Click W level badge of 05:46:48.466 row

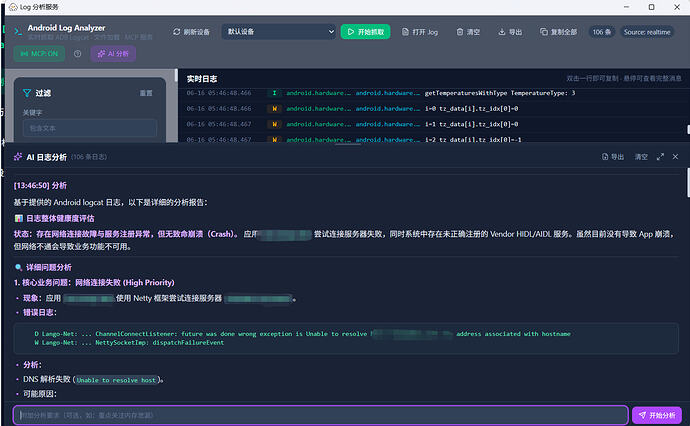pyautogui.click(x=275, y=108)
